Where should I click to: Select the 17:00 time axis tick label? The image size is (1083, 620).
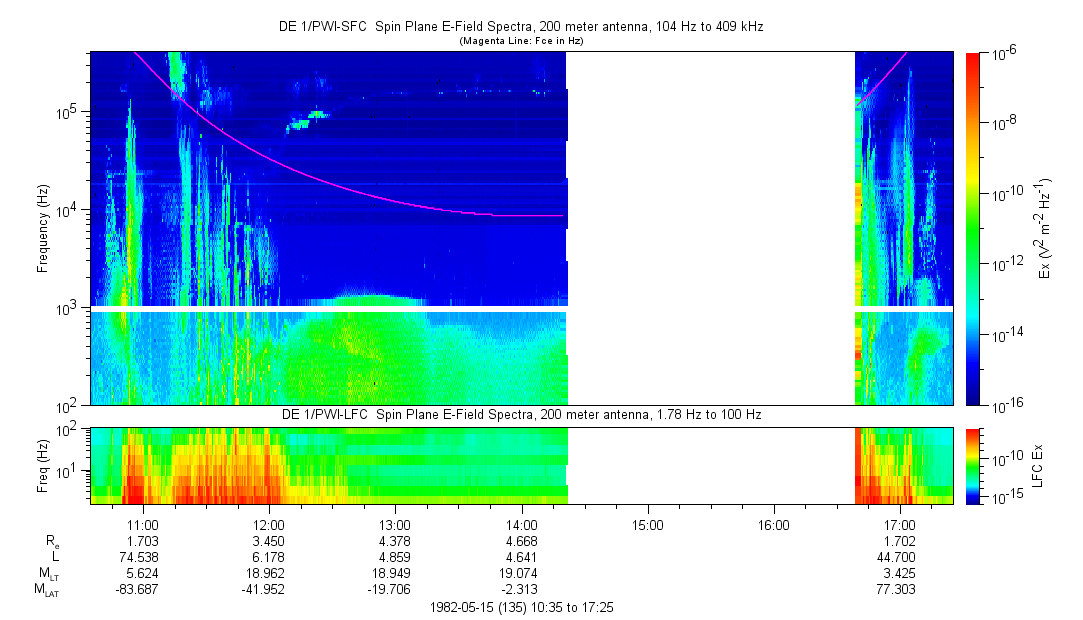tap(900, 524)
